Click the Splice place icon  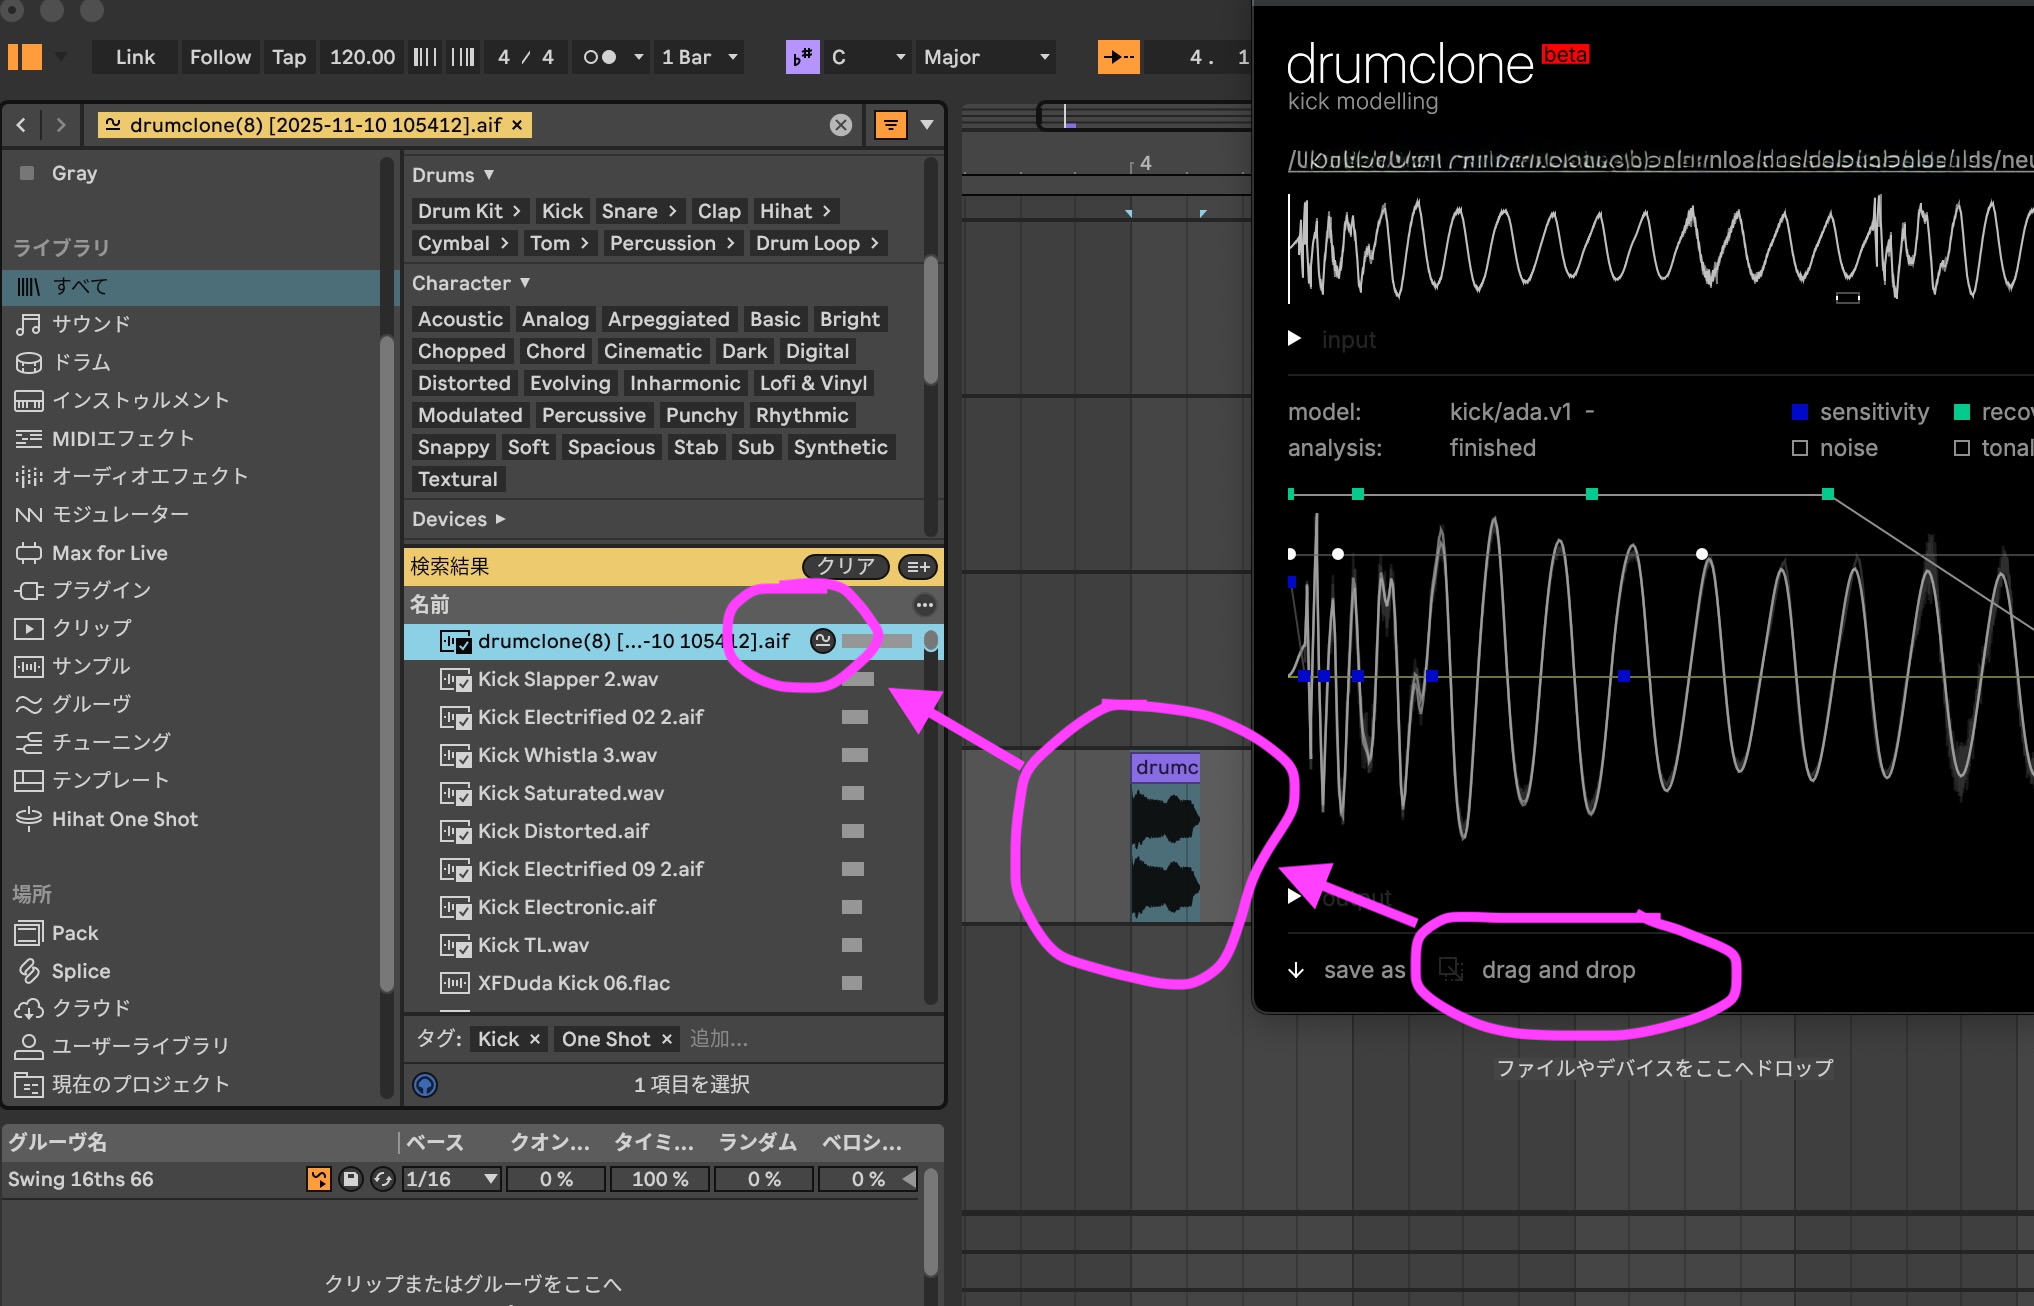click(29, 971)
